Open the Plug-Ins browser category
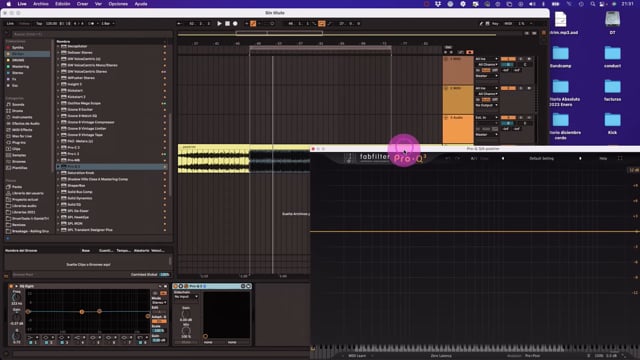This screenshot has height=360, width=640. (x=19, y=142)
